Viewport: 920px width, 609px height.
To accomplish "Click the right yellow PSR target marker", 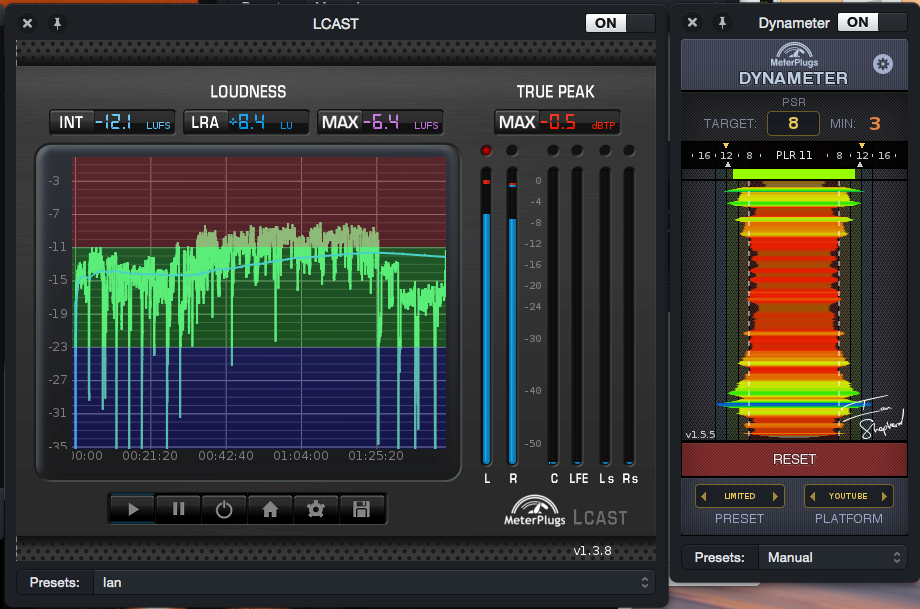I will point(862,146).
